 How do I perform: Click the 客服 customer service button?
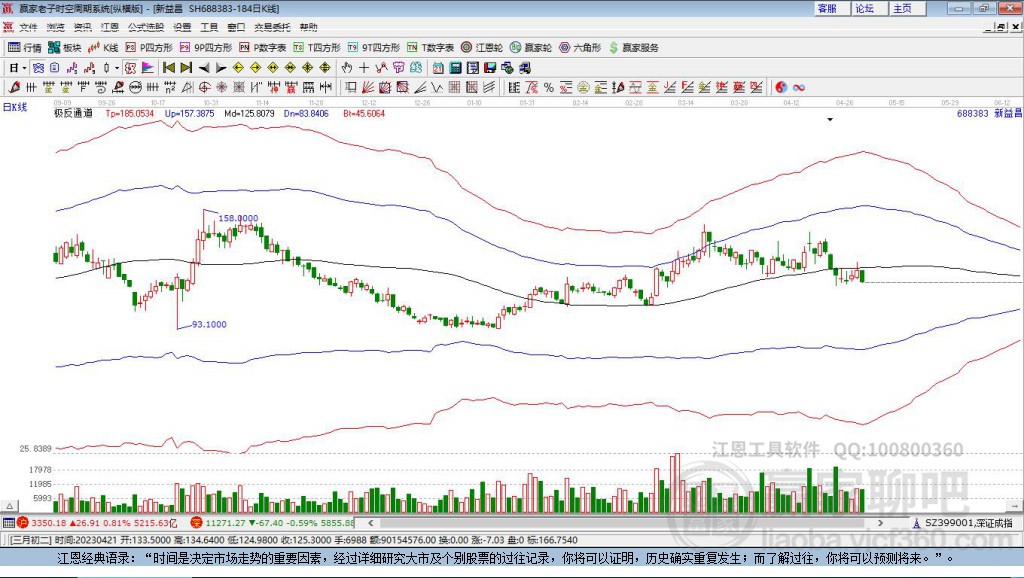(827, 8)
